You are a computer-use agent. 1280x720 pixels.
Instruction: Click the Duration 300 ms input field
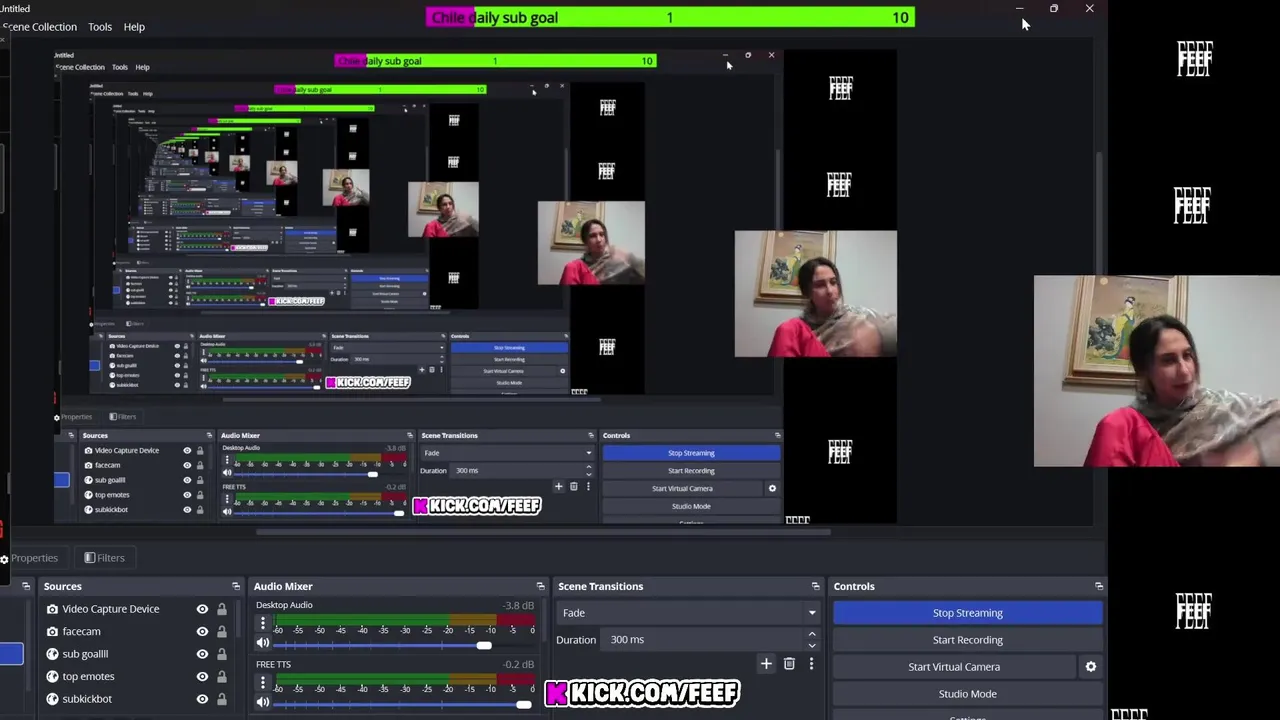coord(703,640)
